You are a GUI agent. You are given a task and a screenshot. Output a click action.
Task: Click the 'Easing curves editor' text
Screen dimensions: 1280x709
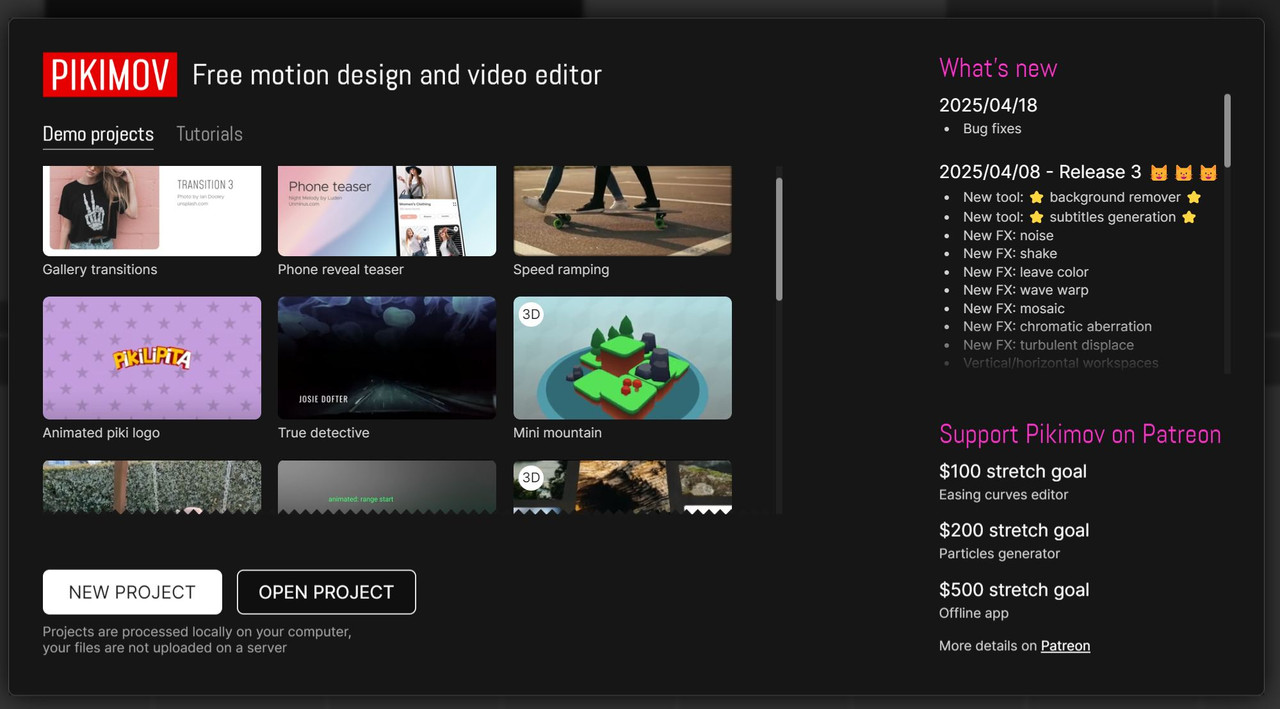pyautogui.click(x=1003, y=495)
